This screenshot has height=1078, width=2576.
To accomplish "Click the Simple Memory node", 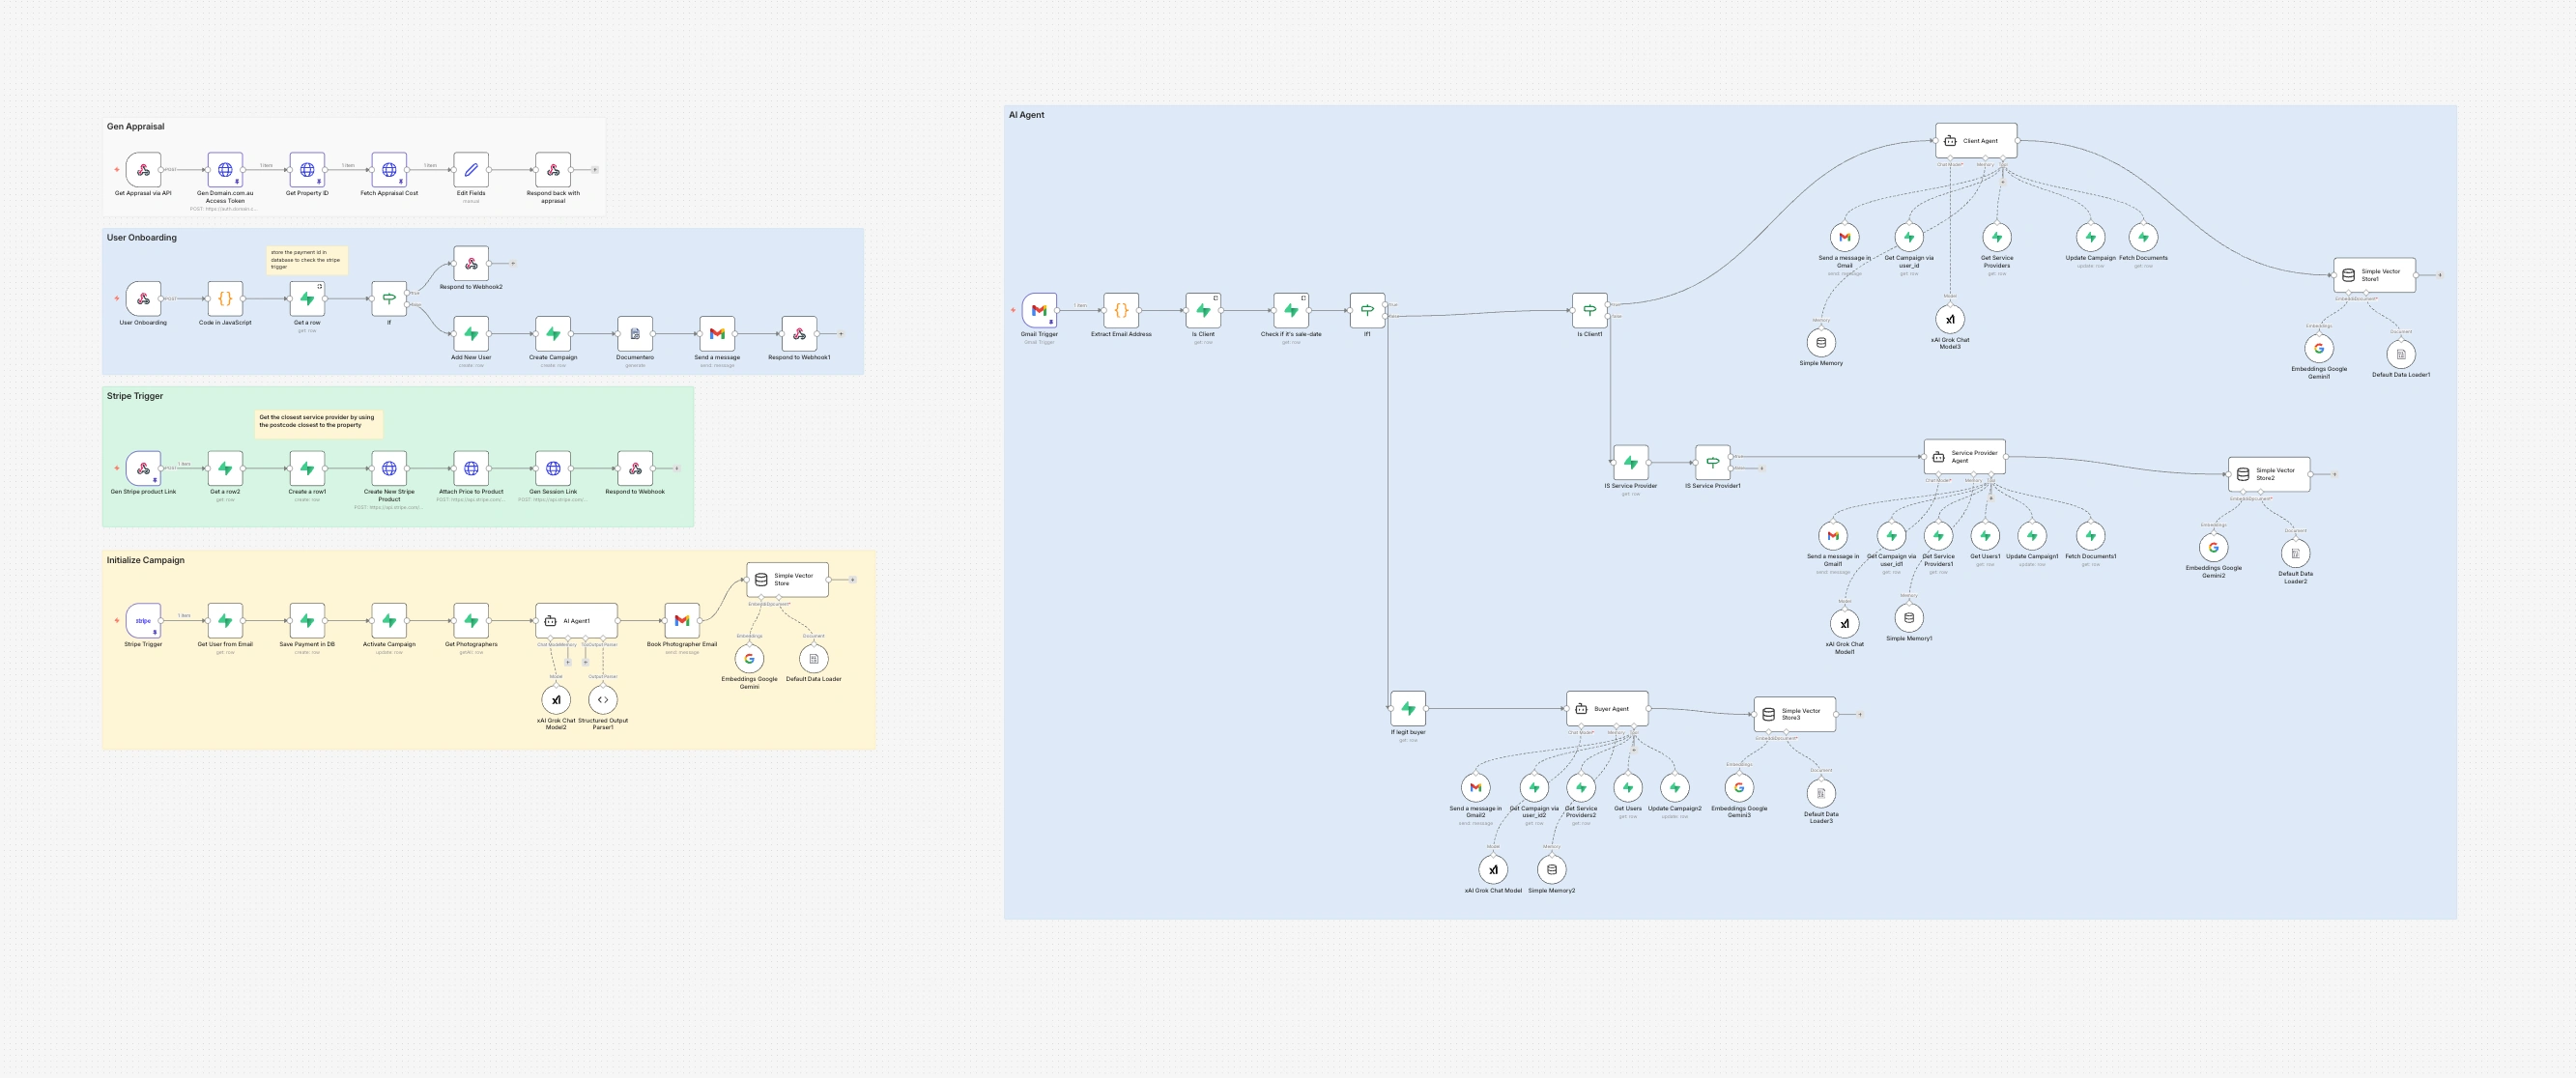I will click(x=1821, y=343).
